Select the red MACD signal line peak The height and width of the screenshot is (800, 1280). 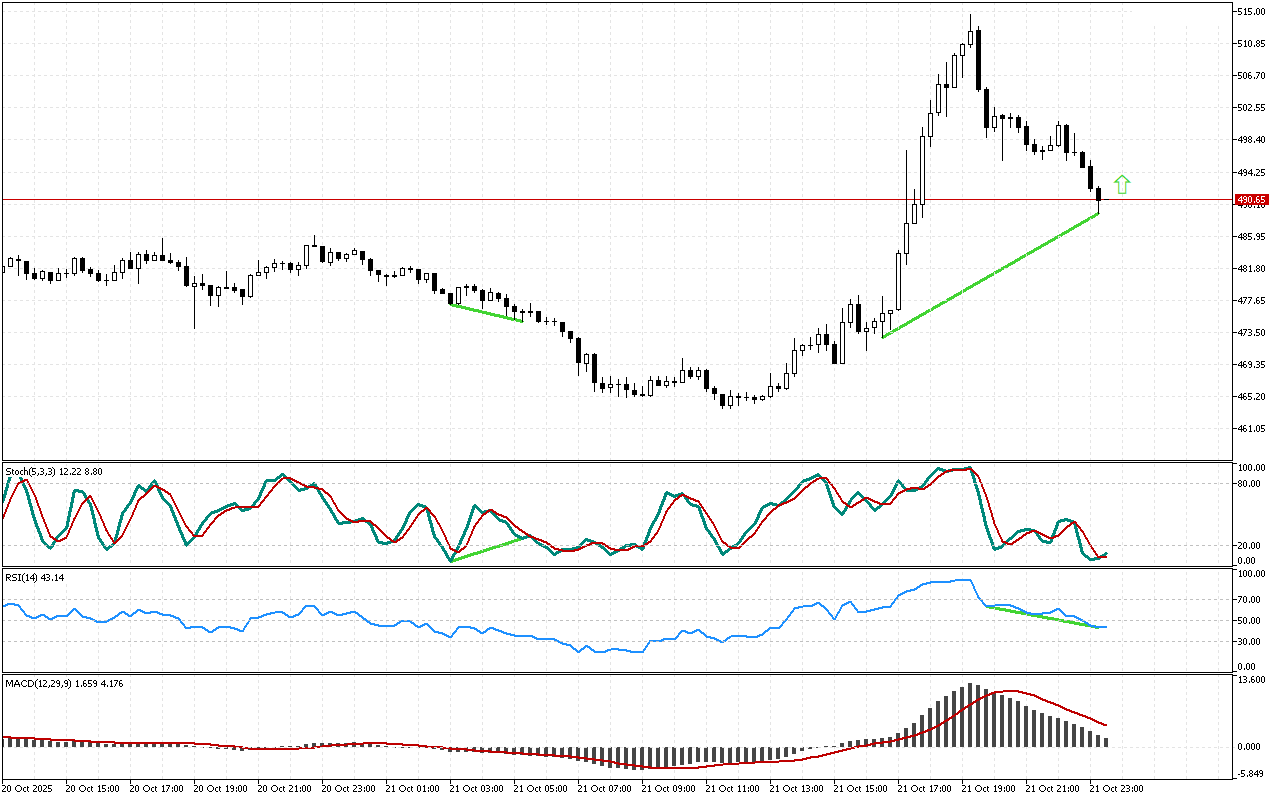tap(1012, 691)
